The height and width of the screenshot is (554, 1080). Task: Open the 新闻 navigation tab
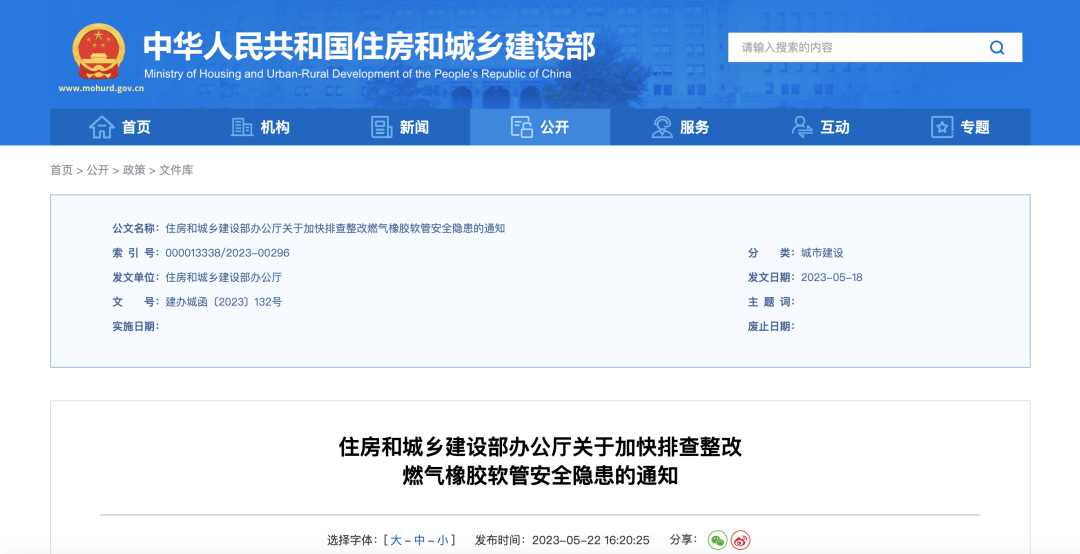[x=400, y=127]
